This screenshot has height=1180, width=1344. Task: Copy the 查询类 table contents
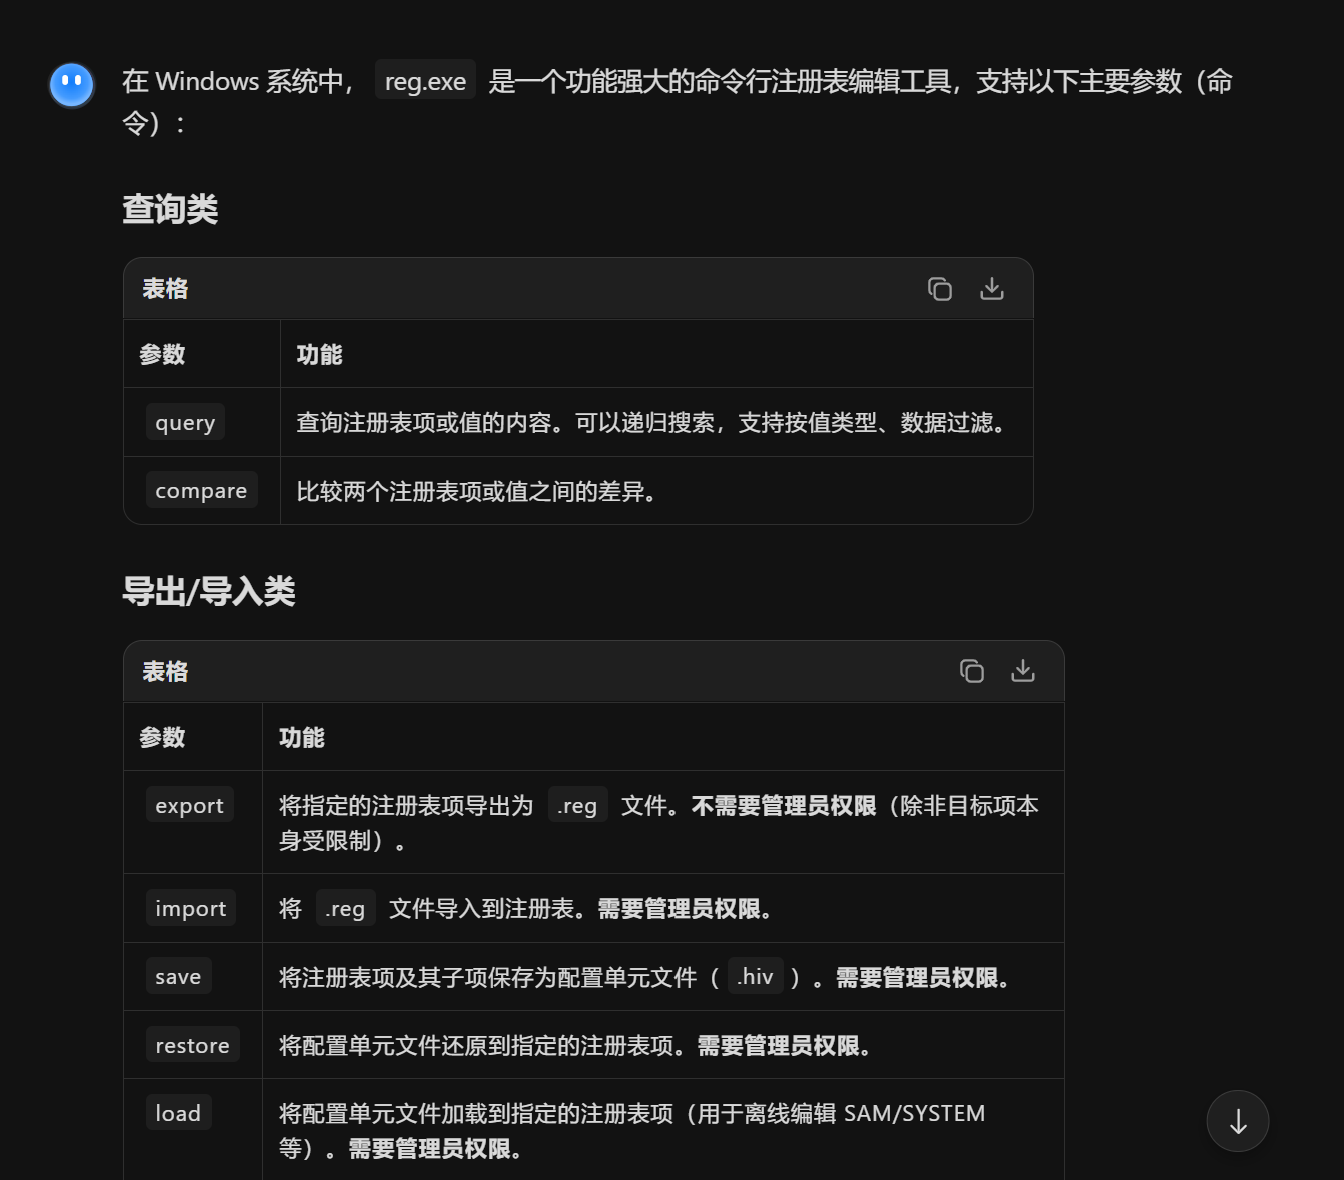(x=940, y=289)
